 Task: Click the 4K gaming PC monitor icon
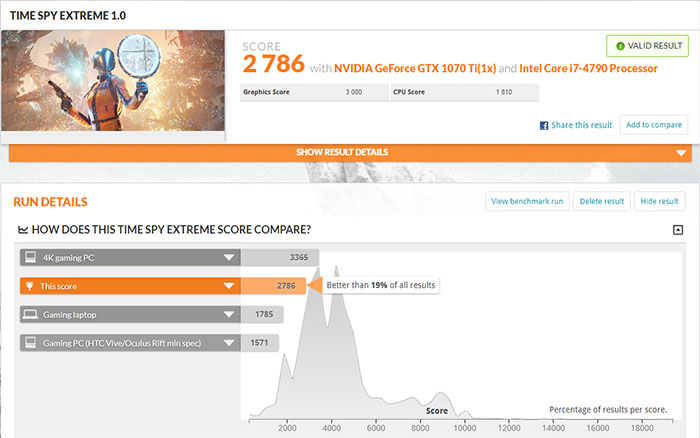tap(31, 257)
